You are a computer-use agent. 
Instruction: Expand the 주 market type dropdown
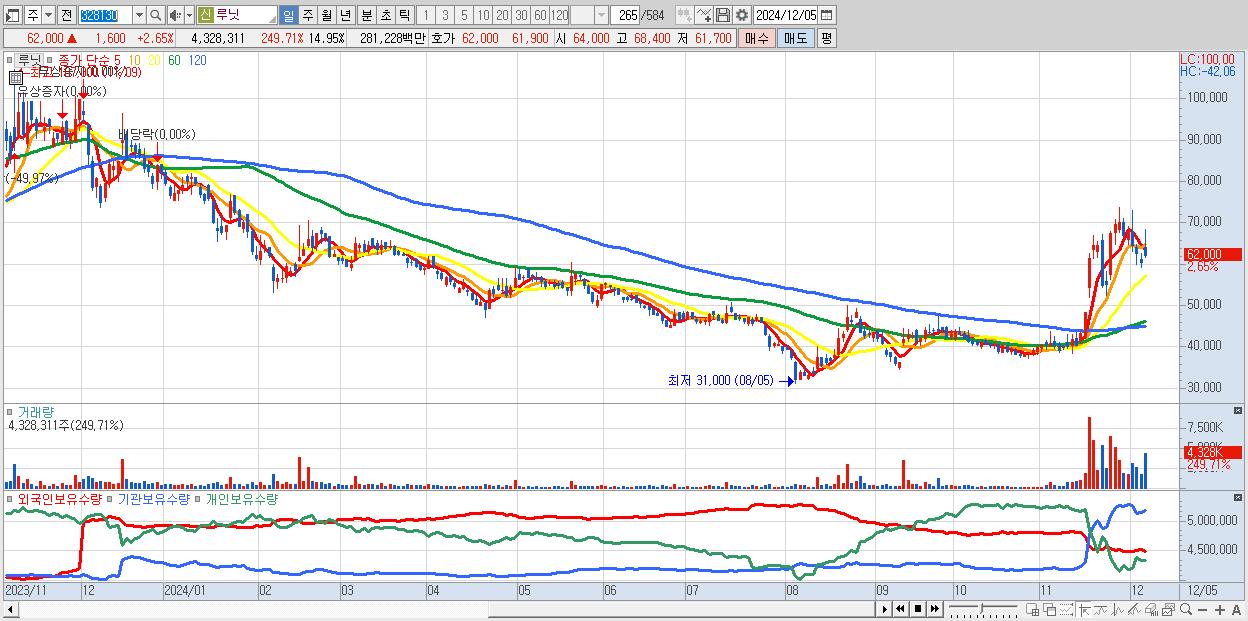pyautogui.click(x=48, y=15)
